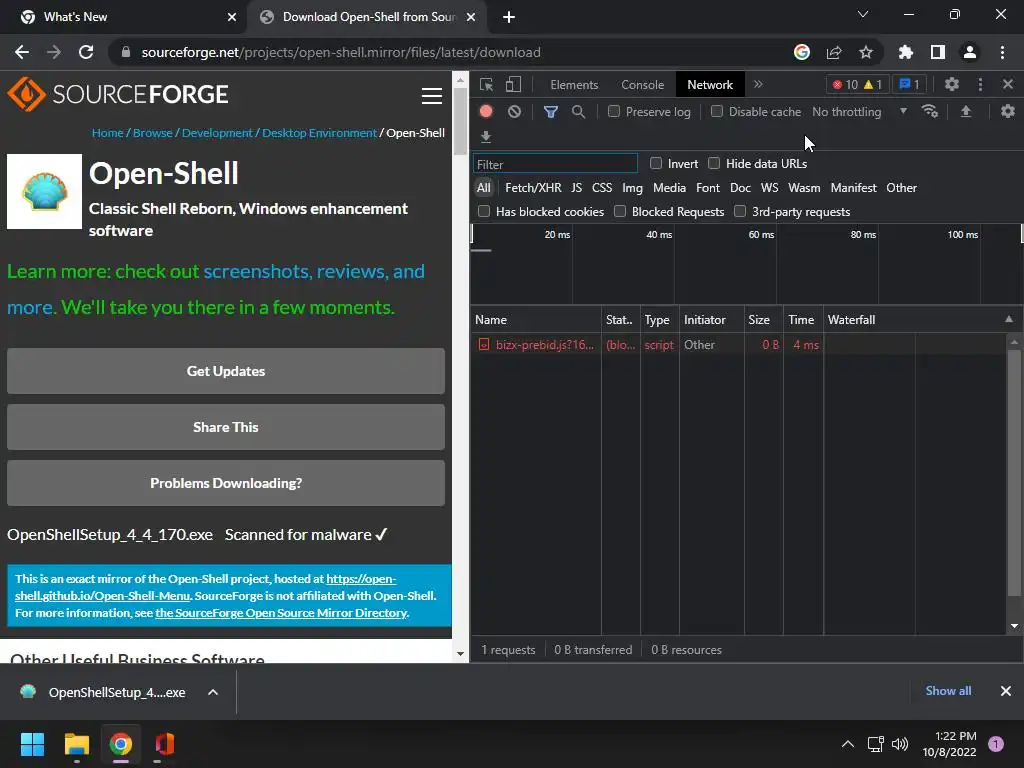This screenshot has height=768, width=1024.
Task: Filter requests by Img type
Action: tap(632, 187)
